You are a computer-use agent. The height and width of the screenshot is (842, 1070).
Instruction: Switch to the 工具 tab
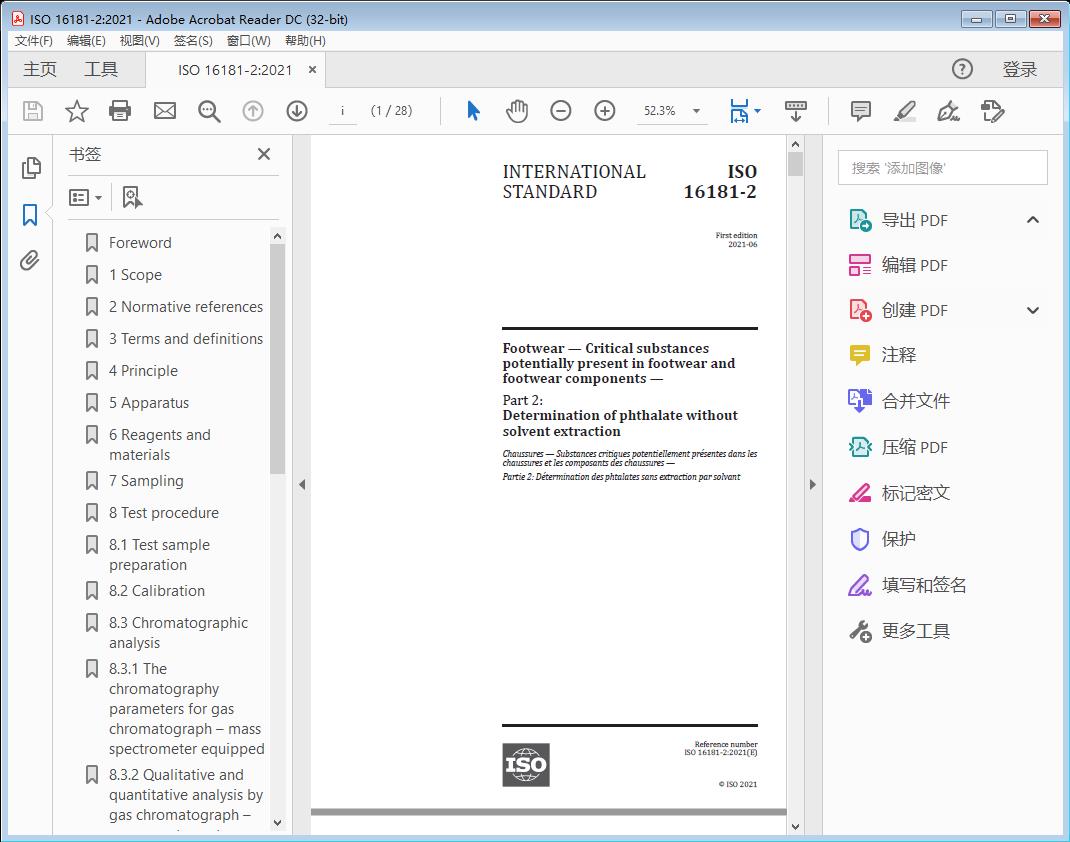tap(101, 69)
